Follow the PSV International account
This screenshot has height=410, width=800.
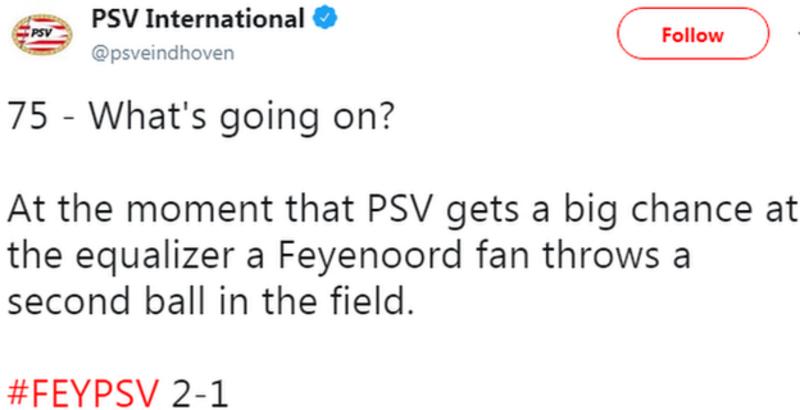(x=692, y=35)
